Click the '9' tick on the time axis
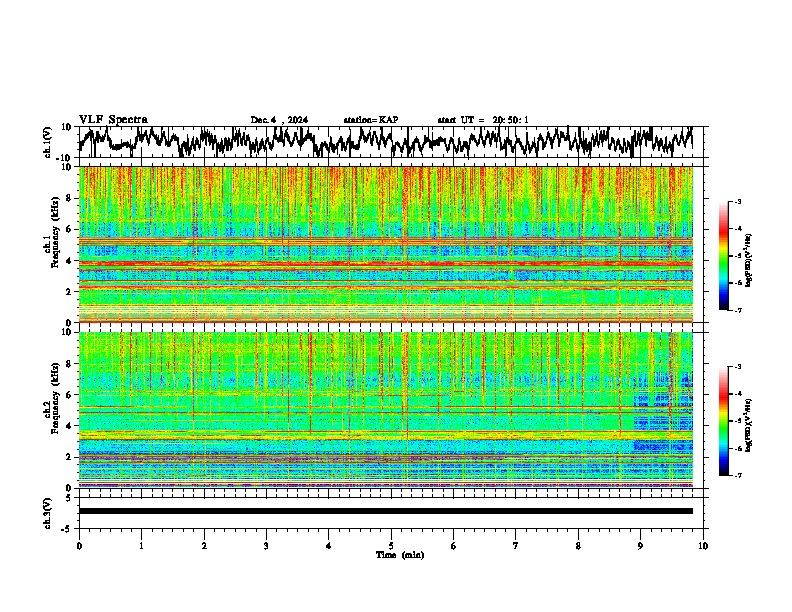This screenshot has width=792, height=612. click(640, 546)
